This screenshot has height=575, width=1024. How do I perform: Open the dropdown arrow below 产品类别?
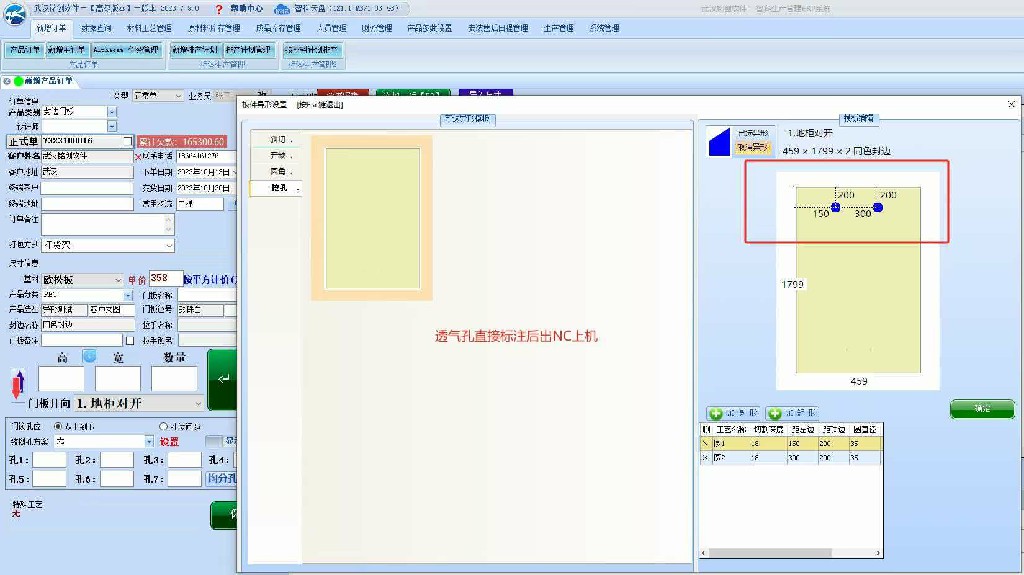(x=112, y=126)
